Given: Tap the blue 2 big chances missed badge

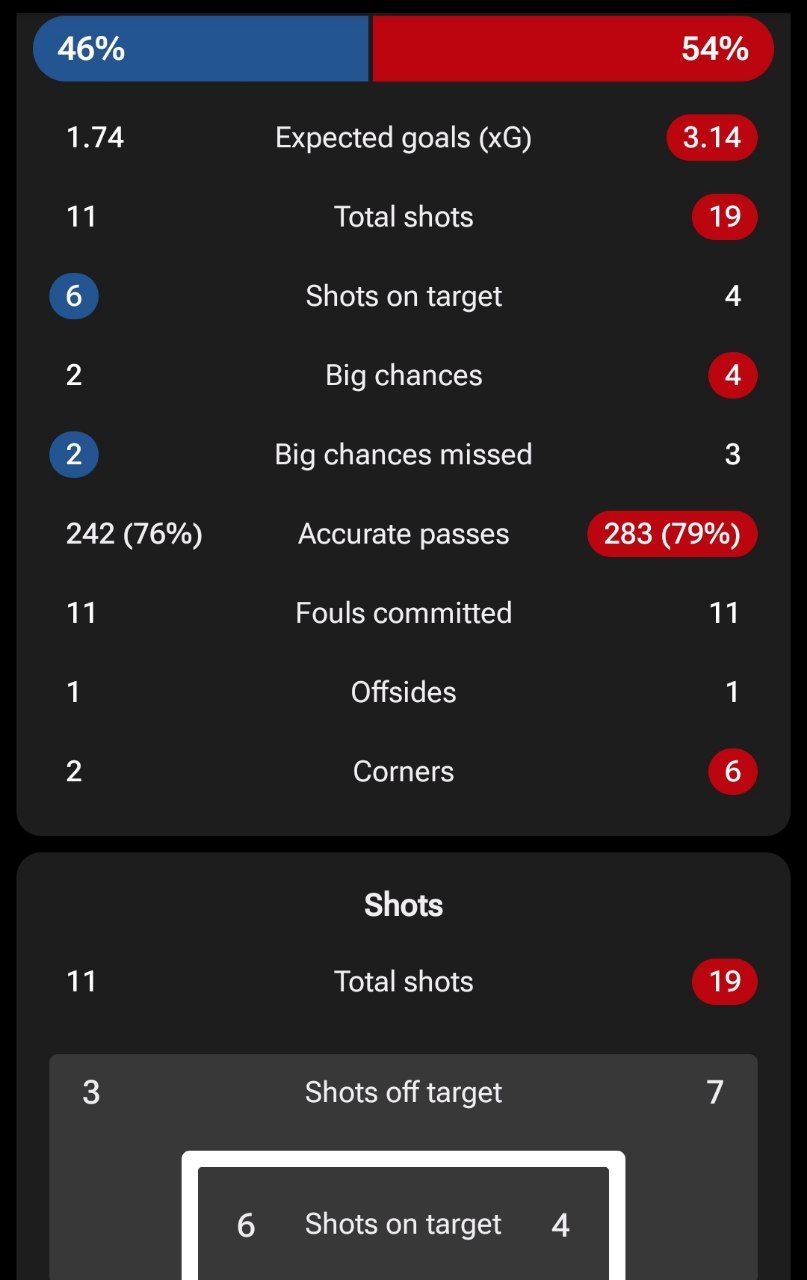Looking at the screenshot, I should click(74, 455).
